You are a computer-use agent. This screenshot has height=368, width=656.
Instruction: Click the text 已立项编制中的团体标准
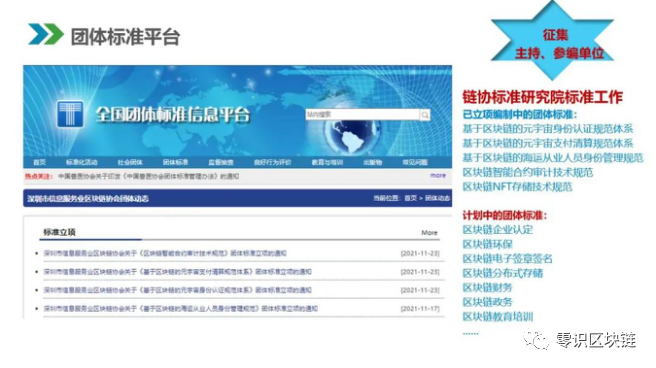(520, 115)
